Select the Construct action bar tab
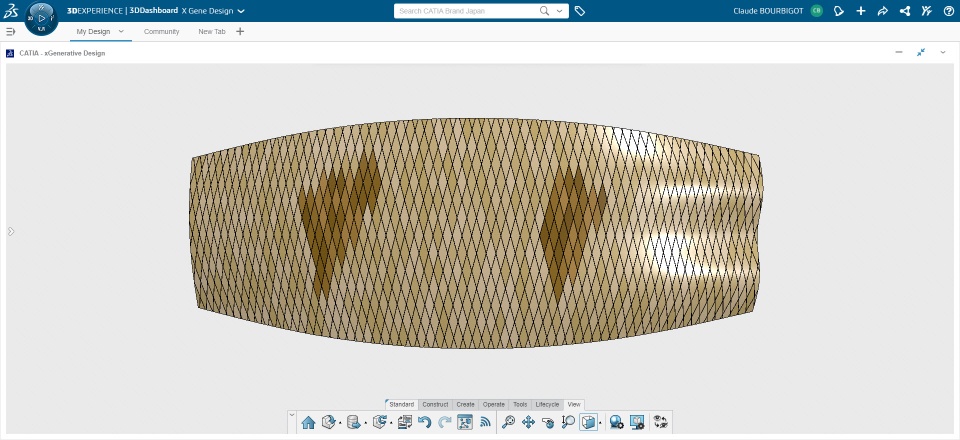Image resolution: width=960 pixels, height=440 pixels. [435, 405]
